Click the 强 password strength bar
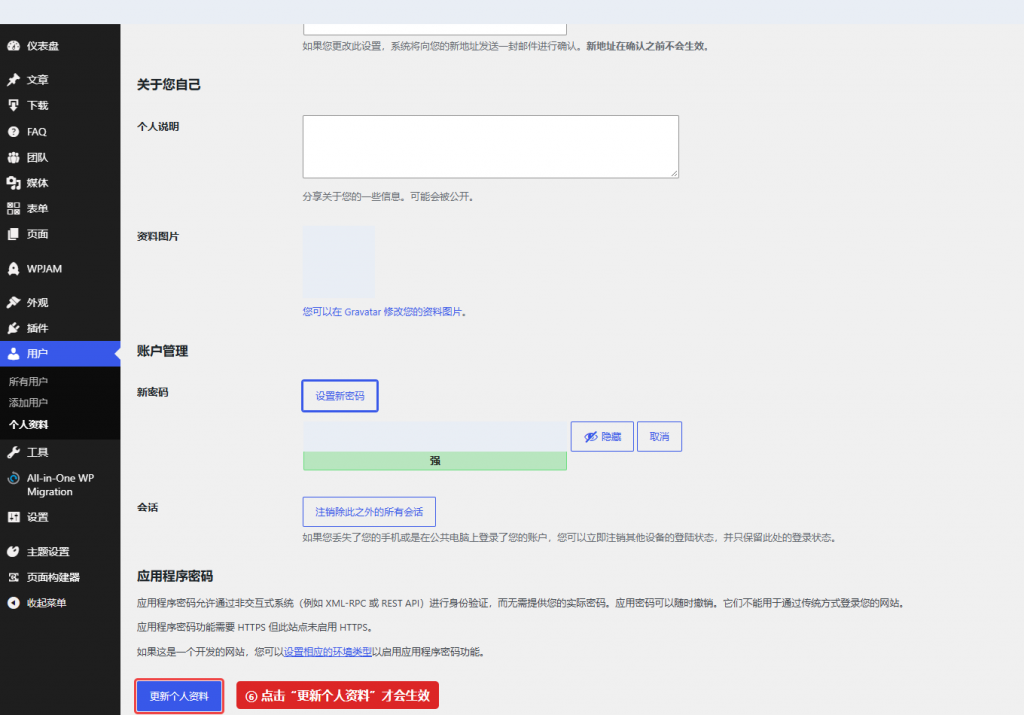The height and width of the screenshot is (715, 1024). point(434,460)
